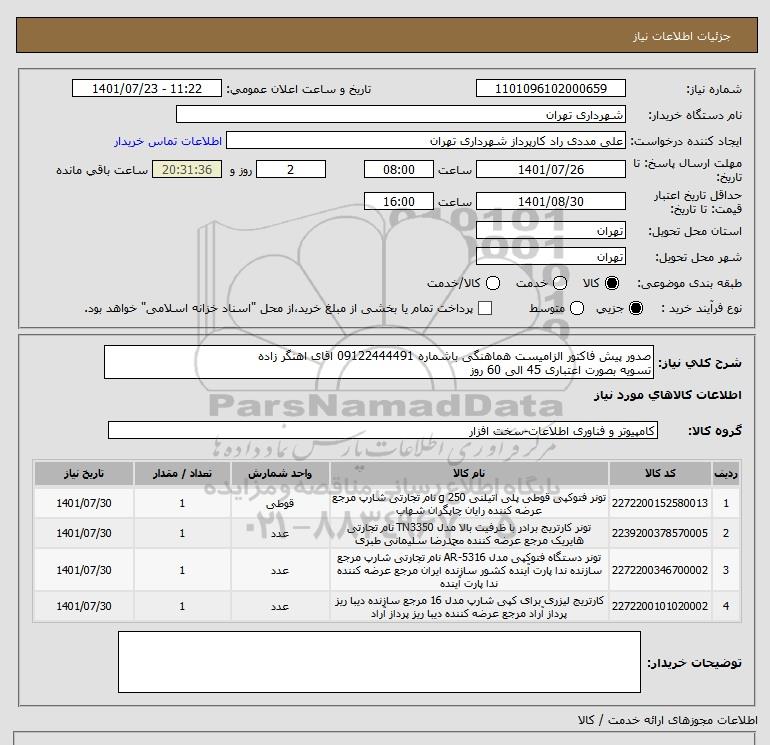Click the Brother TN3350 toner cartridge name
The width and height of the screenshot is (770, 745).
[x=469, y=534]
